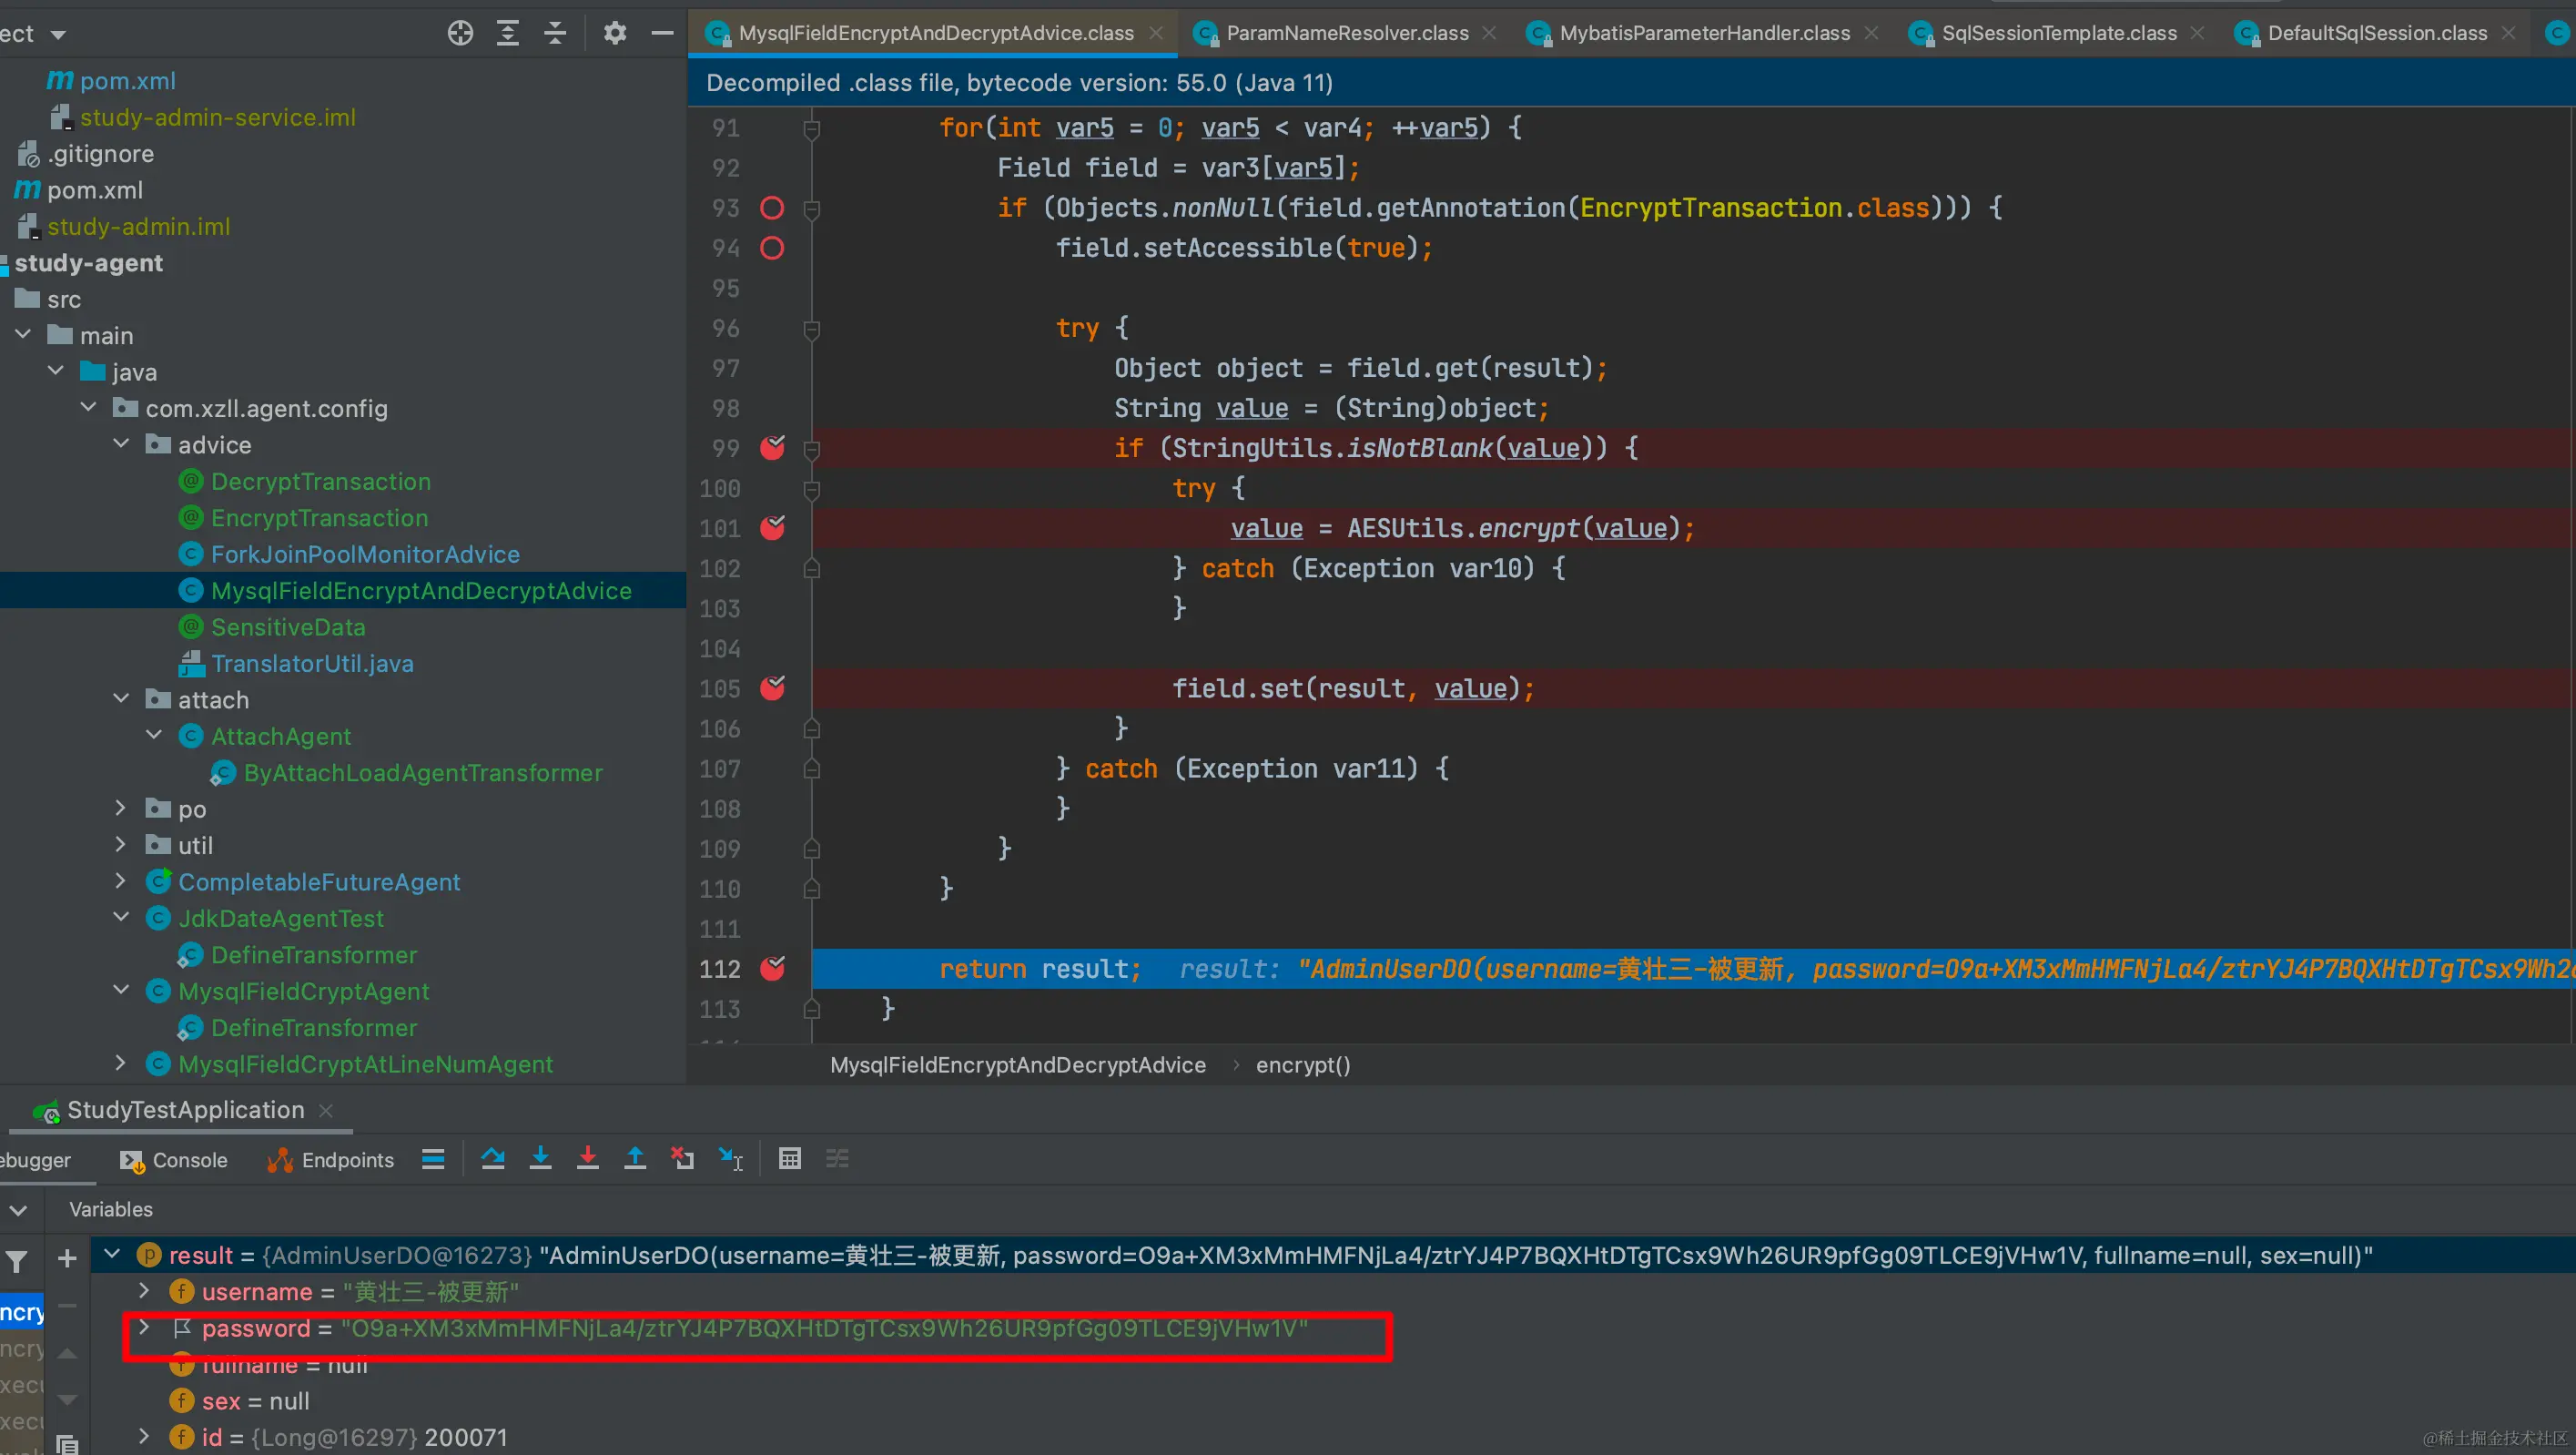Collapse the java folder in project tree

tap(56, 371)
